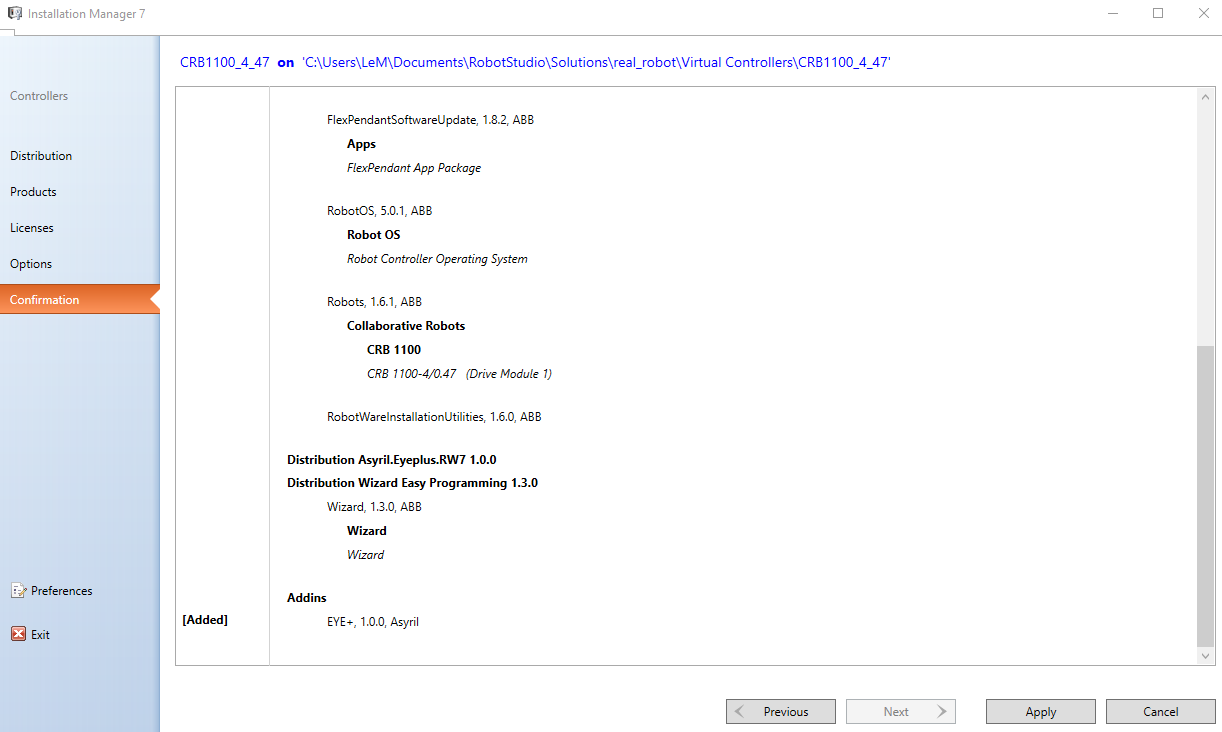The height and width of the screenshot is (732, 1222).
Task: Click FlexPendant App Package entry
Action: point(414,168)
